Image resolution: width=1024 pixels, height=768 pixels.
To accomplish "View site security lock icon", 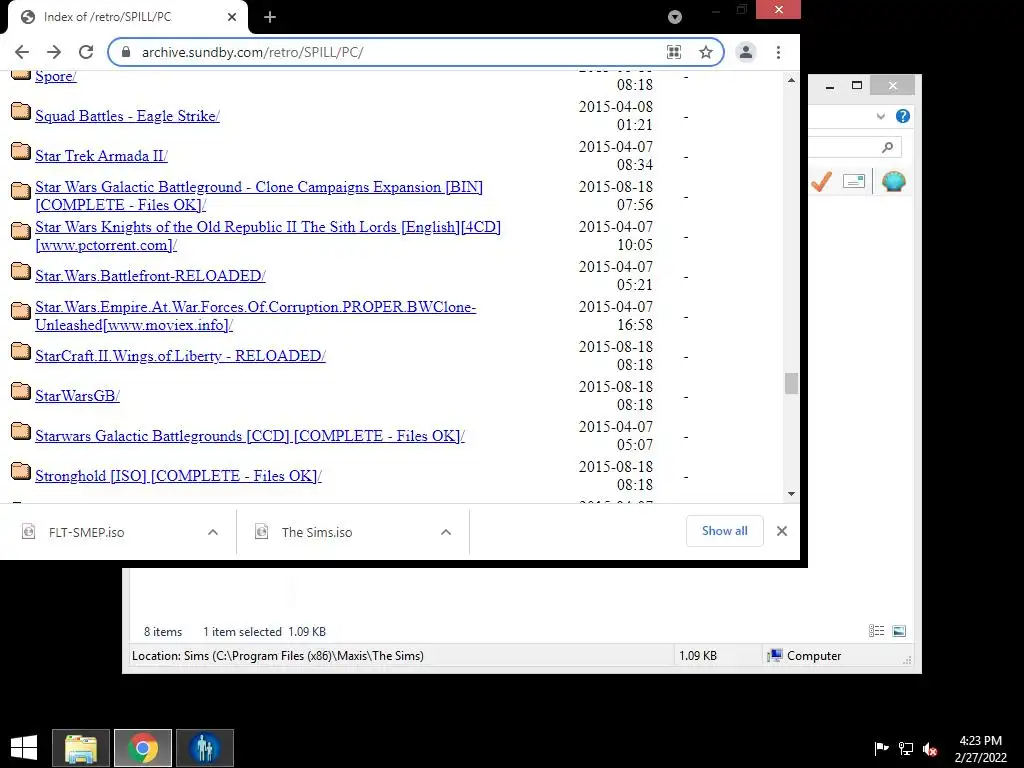I will (127, 52).
